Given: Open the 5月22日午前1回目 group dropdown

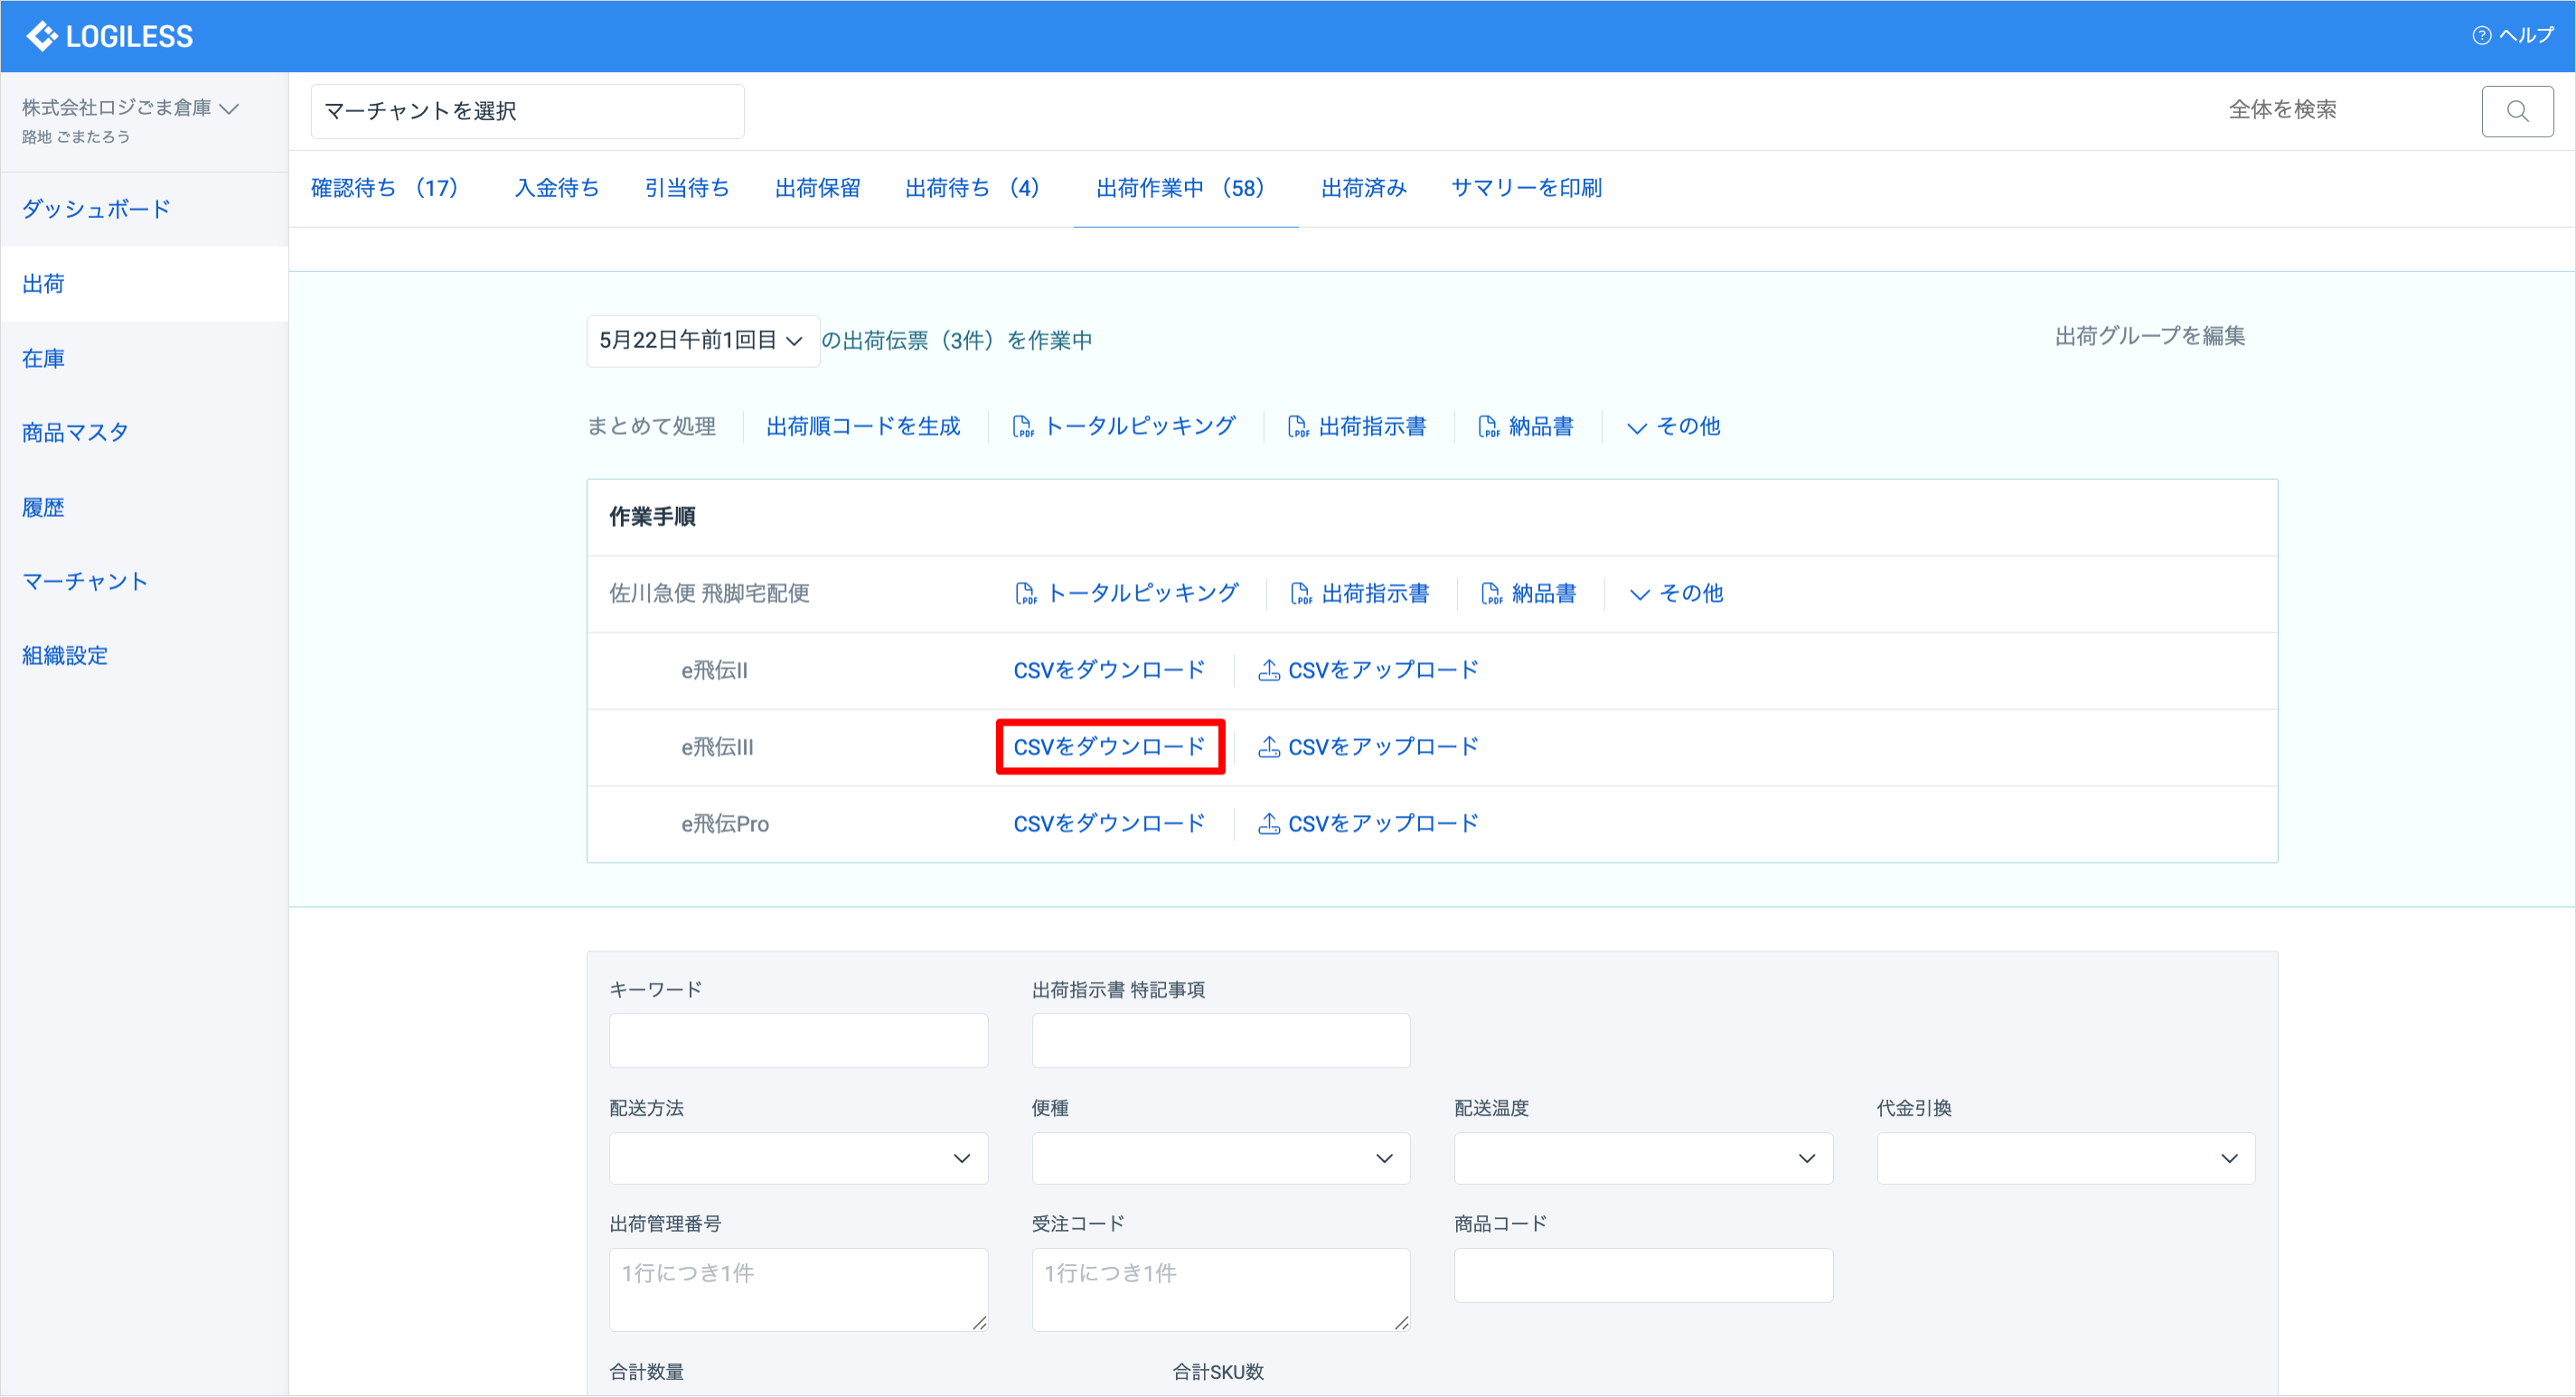Looking at the screenshot, I should click(x=702, y=341).
